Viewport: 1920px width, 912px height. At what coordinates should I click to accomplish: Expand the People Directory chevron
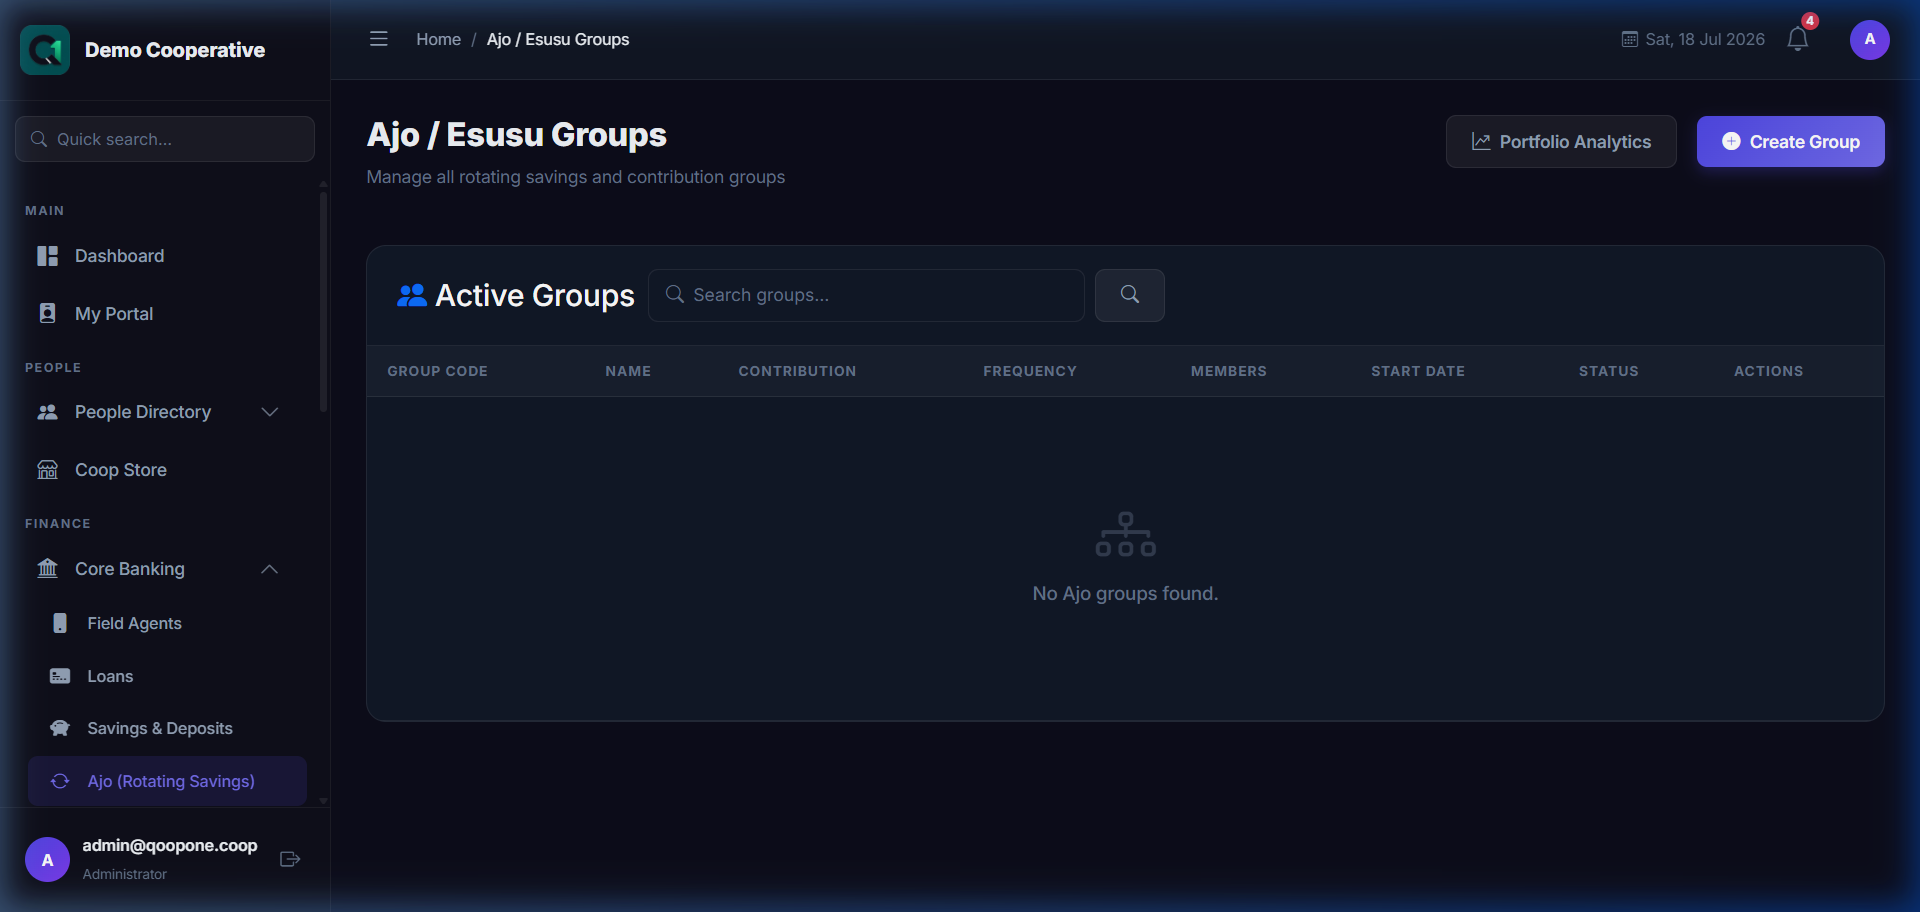[x=269, y=412]
